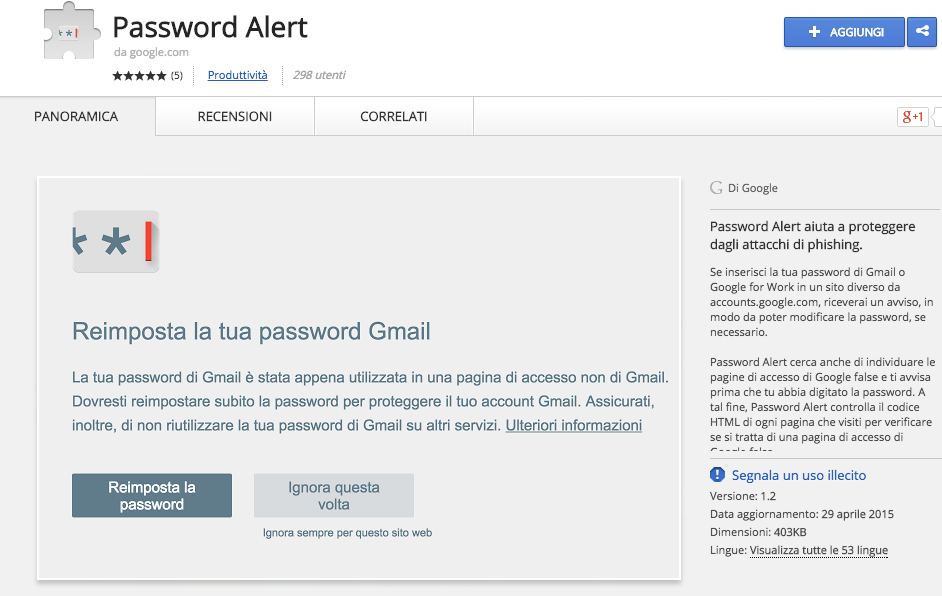Click the Google +1 icon
Screen dimensions: 942x596
(913, 117)
